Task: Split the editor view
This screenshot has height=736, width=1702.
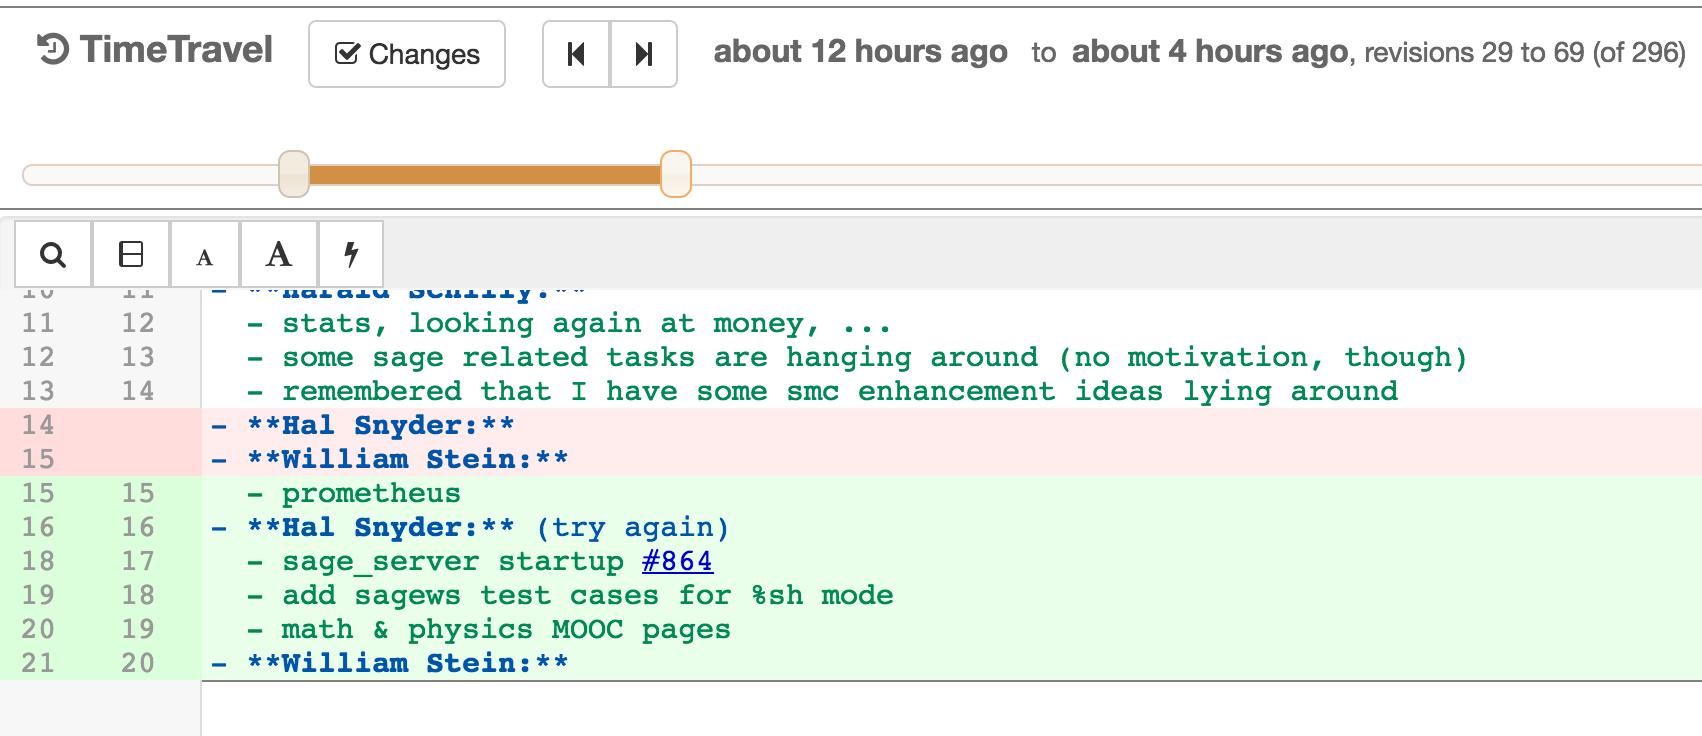Action: click(131, 255)
